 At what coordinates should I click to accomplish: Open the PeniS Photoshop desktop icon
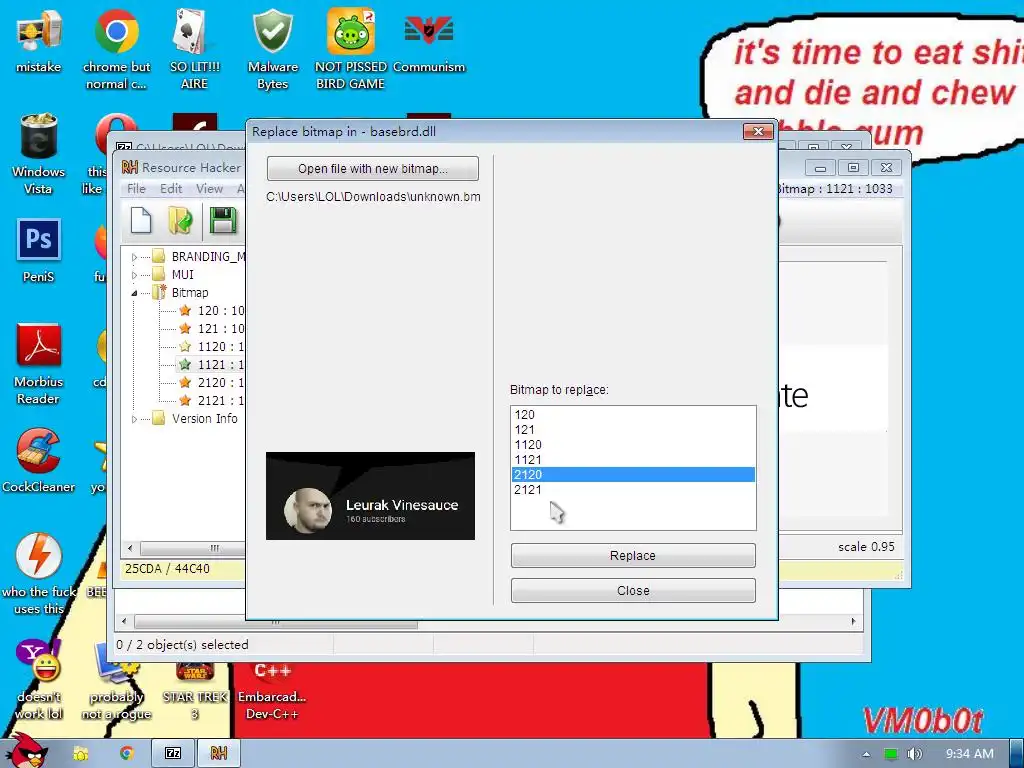point(39,251)
